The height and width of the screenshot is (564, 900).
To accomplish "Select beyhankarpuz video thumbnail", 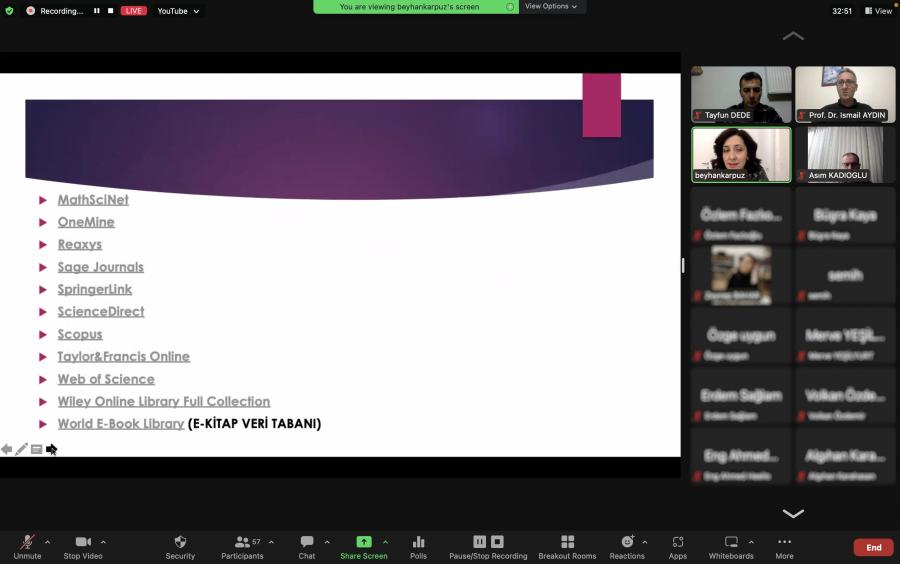I will 741,154.
